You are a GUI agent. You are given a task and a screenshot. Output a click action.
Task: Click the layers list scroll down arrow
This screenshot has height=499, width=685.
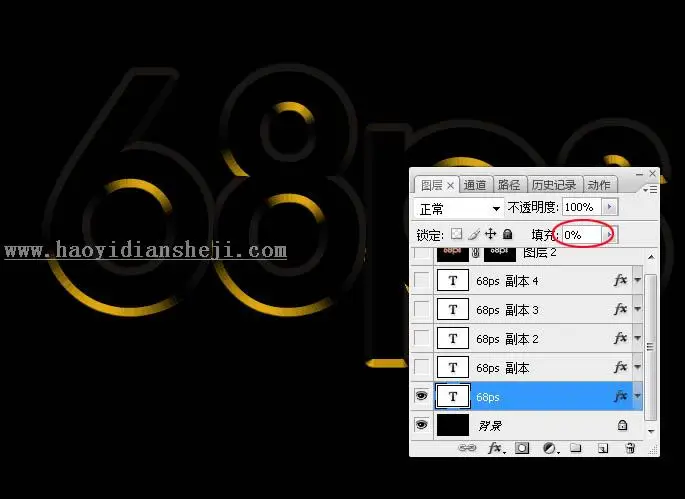click(651, 431)
